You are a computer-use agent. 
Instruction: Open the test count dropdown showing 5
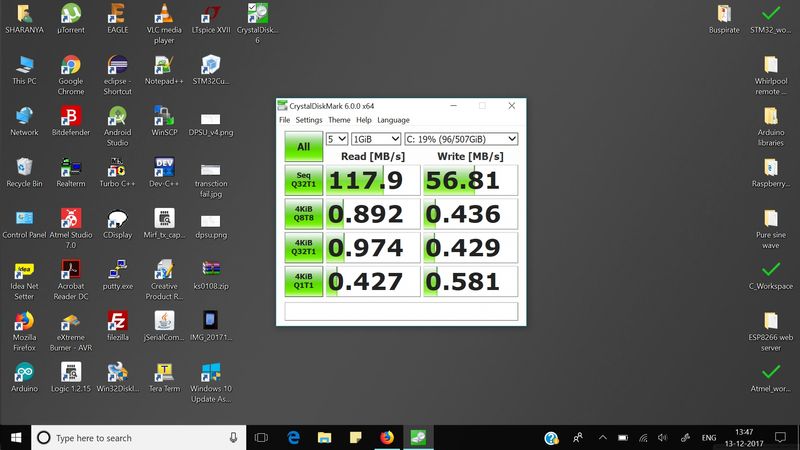click(337, 139)
